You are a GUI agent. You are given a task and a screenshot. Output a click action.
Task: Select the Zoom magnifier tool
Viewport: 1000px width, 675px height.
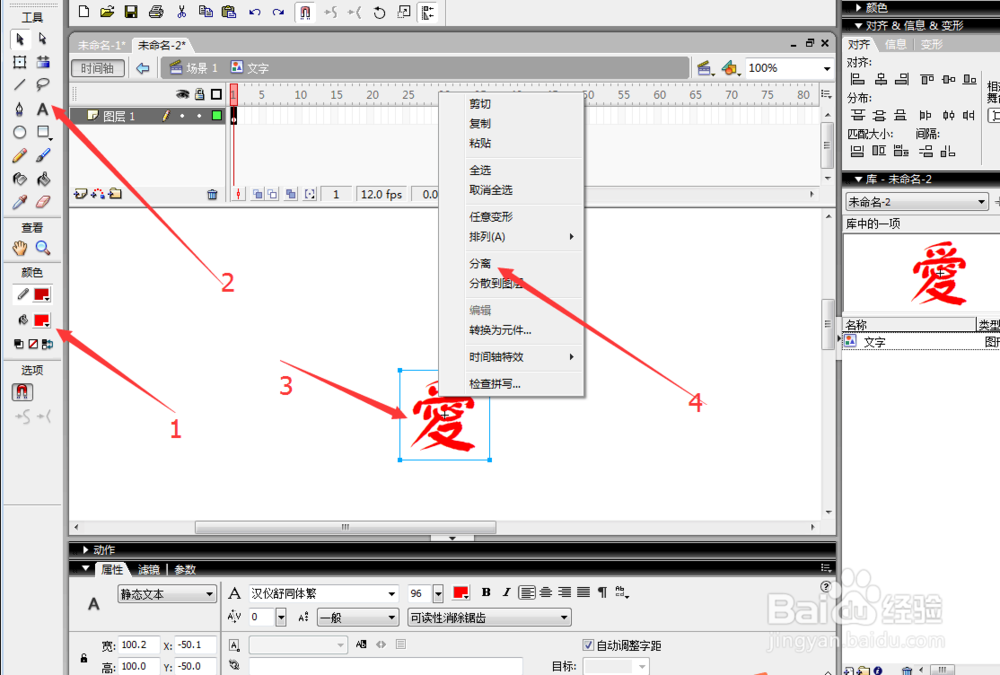point(40,247)
